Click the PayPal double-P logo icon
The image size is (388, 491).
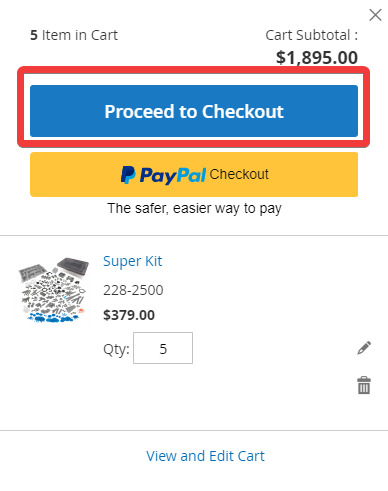128,175
